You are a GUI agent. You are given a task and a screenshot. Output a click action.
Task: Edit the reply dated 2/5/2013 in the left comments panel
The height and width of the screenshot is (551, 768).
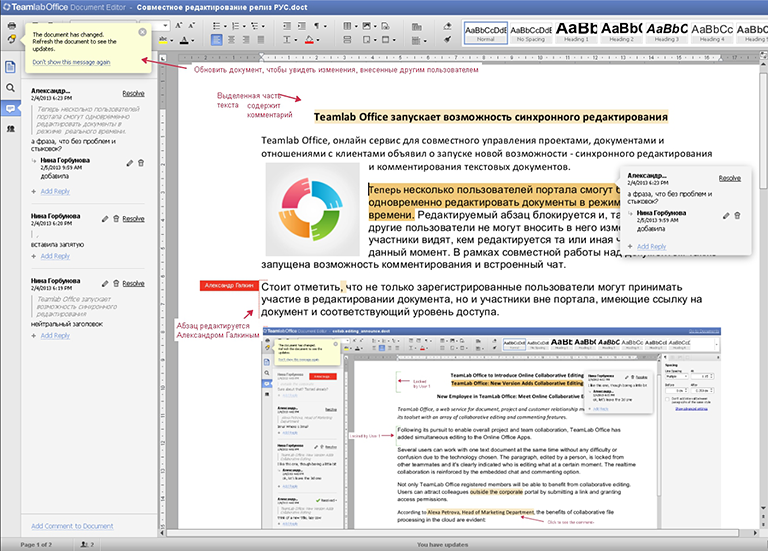pos(129,163)
